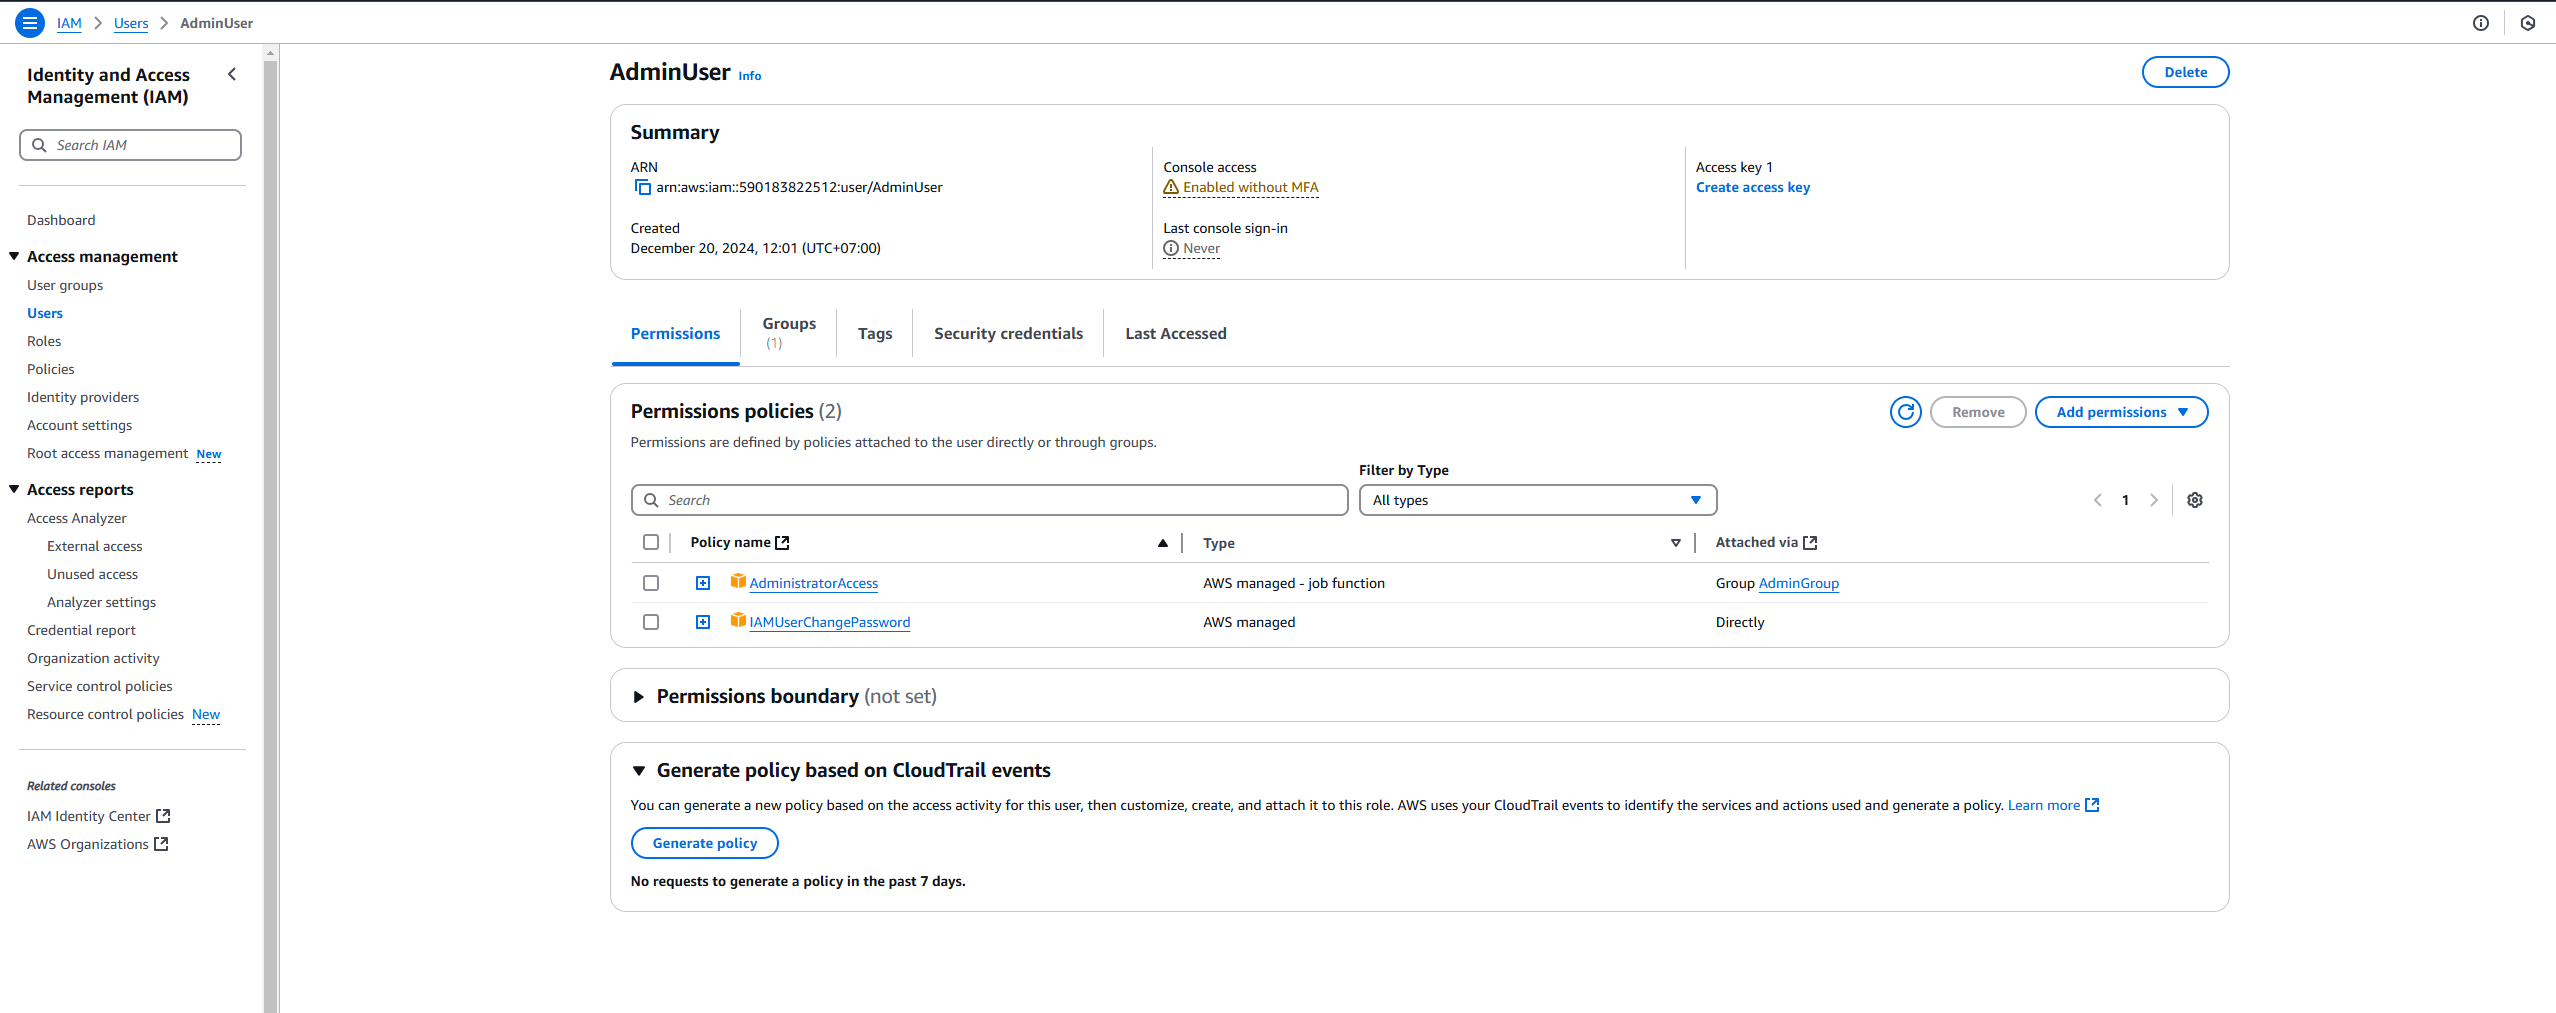Click the IAM Identity Center external icon
The width and height of the screenshot is (2556, 1013).
click(163, 816)
